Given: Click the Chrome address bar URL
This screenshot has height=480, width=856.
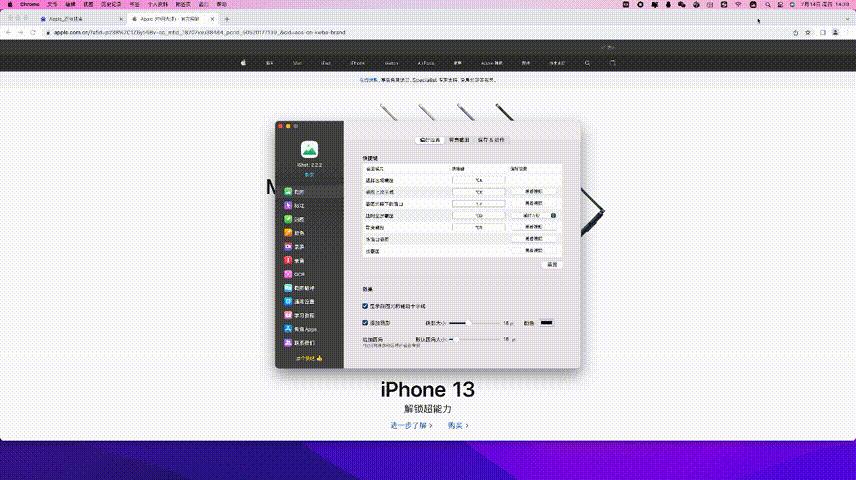Looking at the screenshot, I should [200, 32].
